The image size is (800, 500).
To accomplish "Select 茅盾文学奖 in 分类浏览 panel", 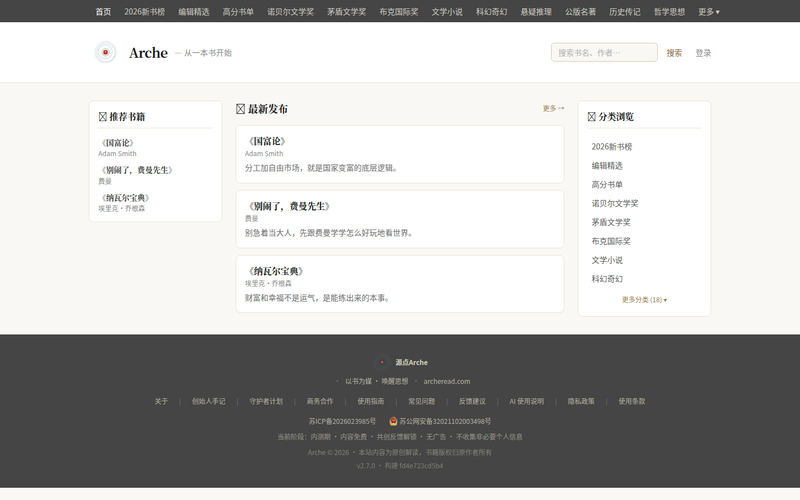I will [x=611, y=222].
